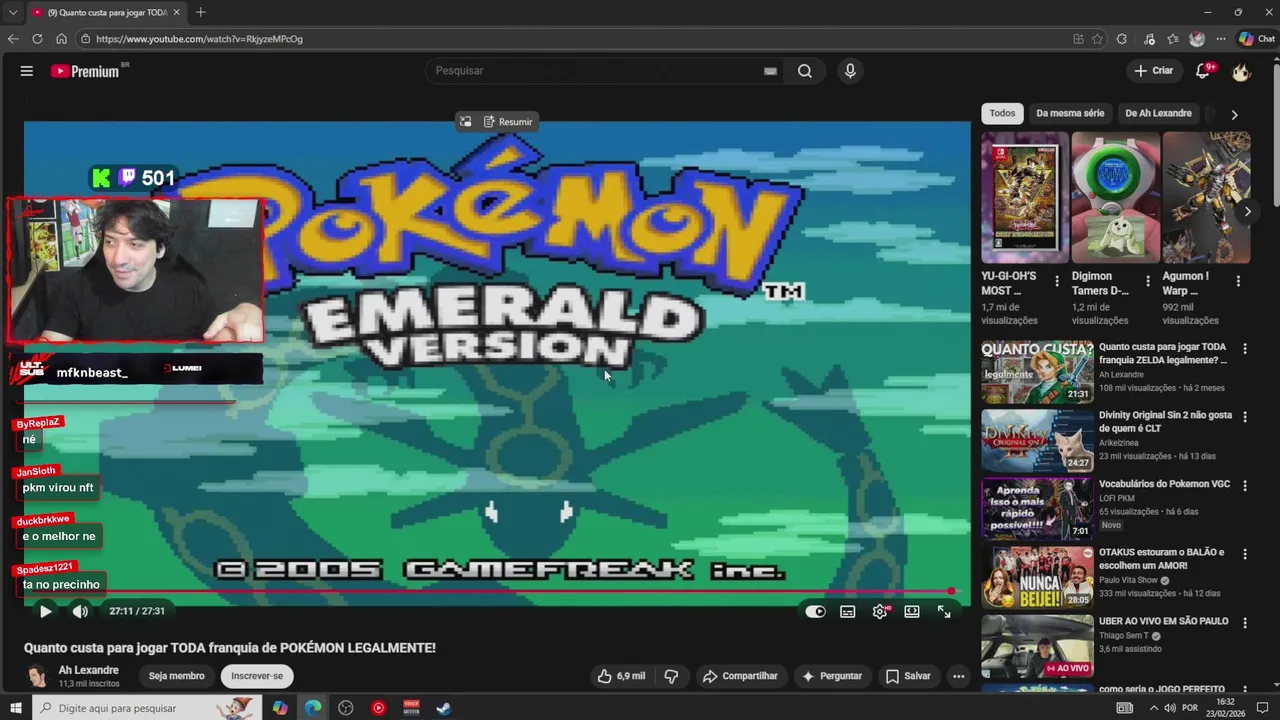Viewport: 1280px width, 720px height.
Task: Open Ah Lexandre channel avatar
Action: (x=37, y=676)
